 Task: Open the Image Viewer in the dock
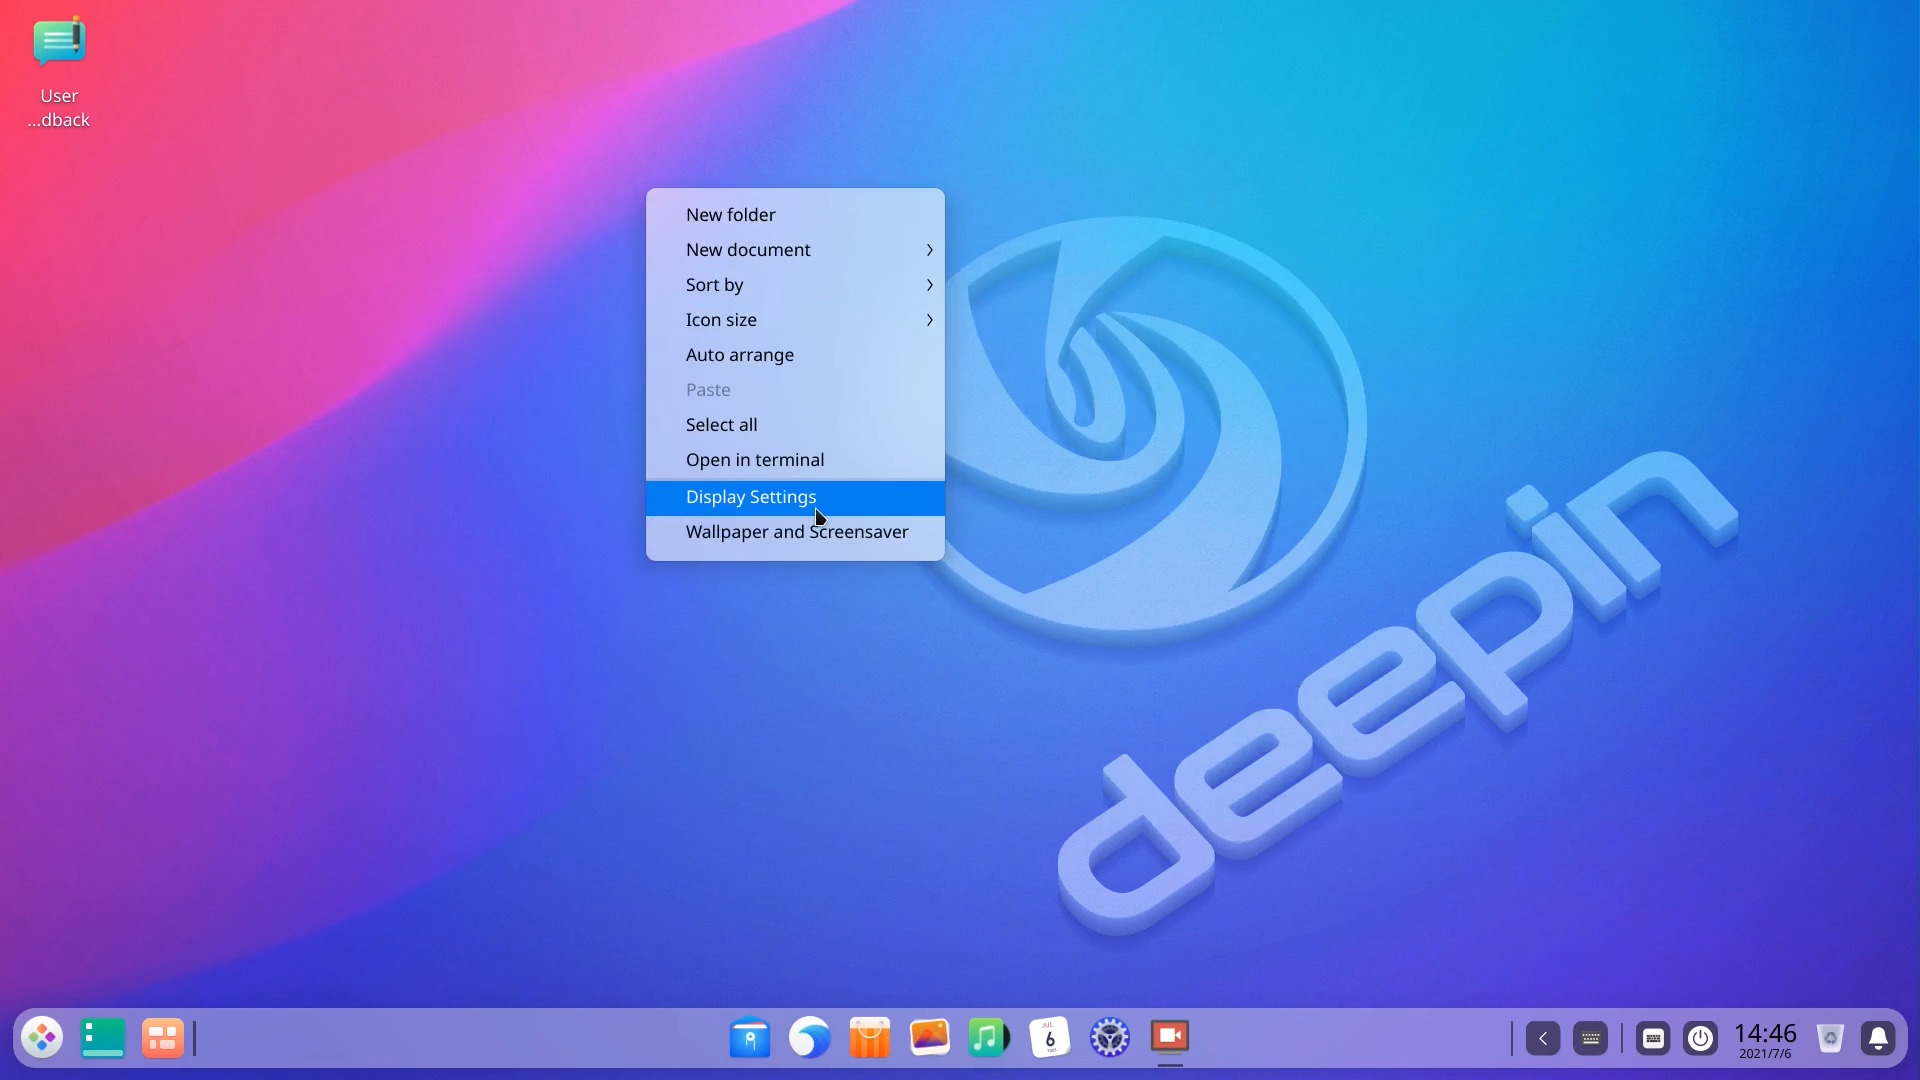(x=929, y=1038)
